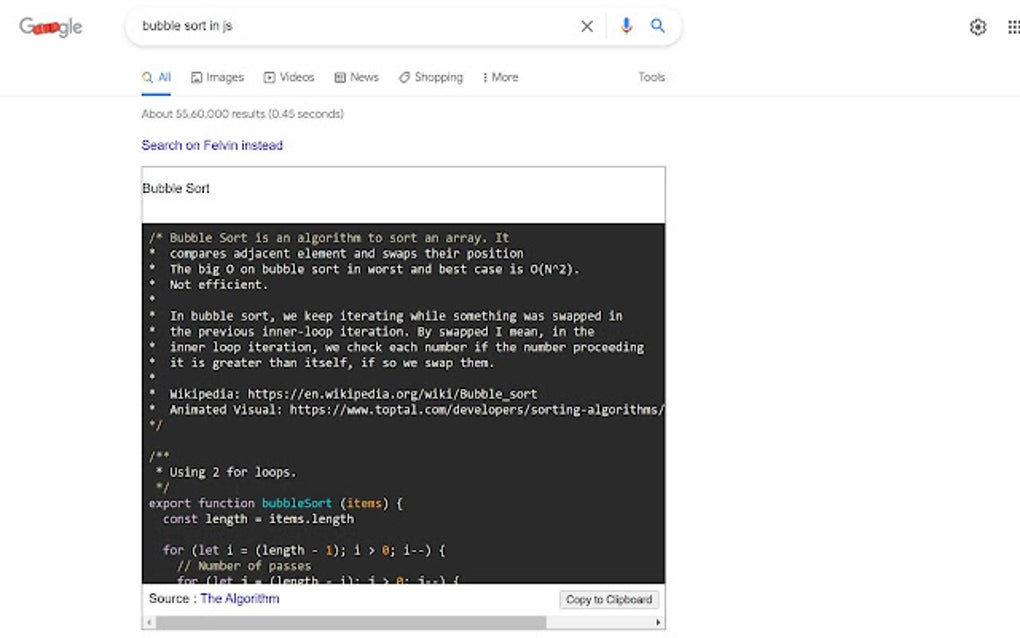
Task: Select the All results tab
Action: coord(156,77)
